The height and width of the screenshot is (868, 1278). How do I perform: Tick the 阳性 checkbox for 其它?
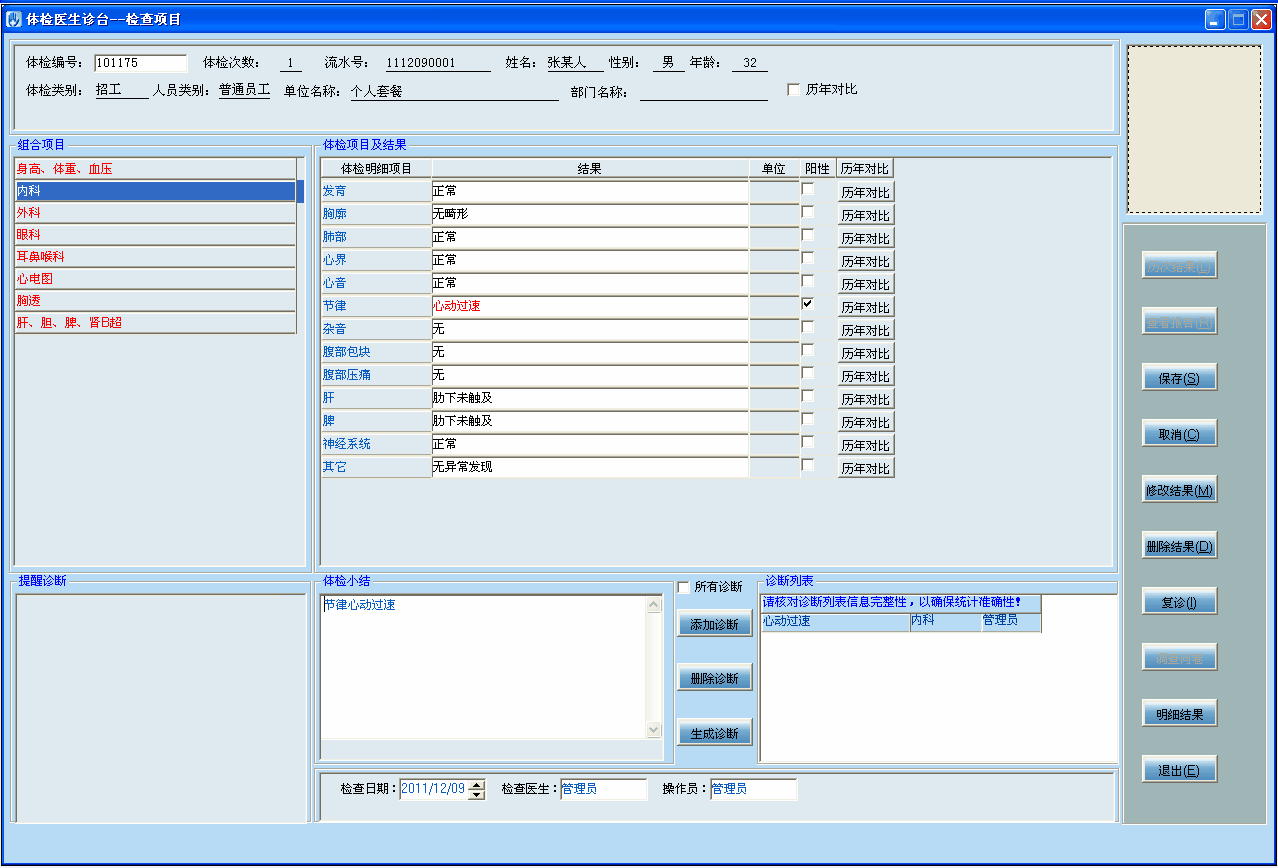coord(808,464)
